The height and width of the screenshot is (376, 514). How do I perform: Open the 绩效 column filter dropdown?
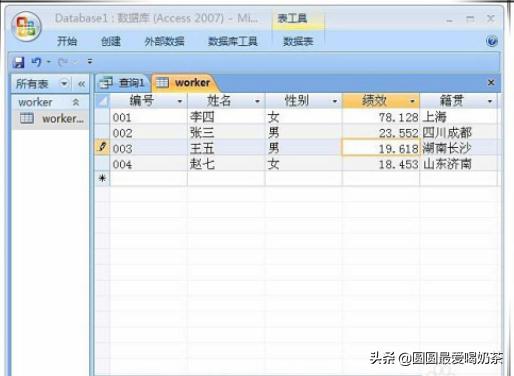tap(413, 101)
